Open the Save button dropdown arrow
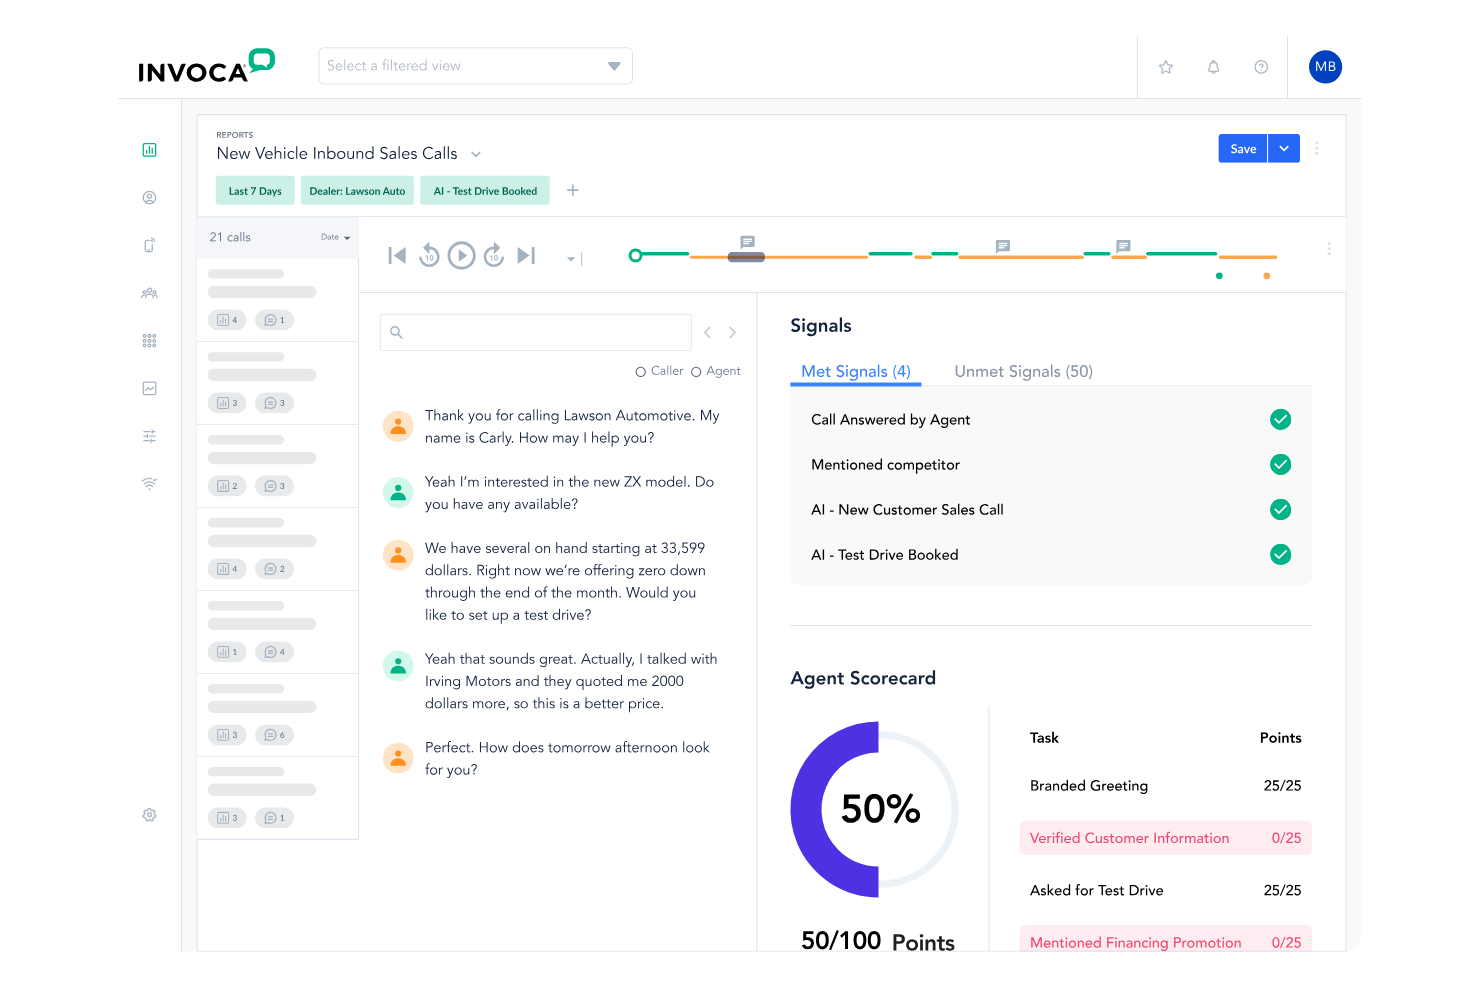Image resolution: width=1480 pixels, height=987 pixels. (1284, 148)
